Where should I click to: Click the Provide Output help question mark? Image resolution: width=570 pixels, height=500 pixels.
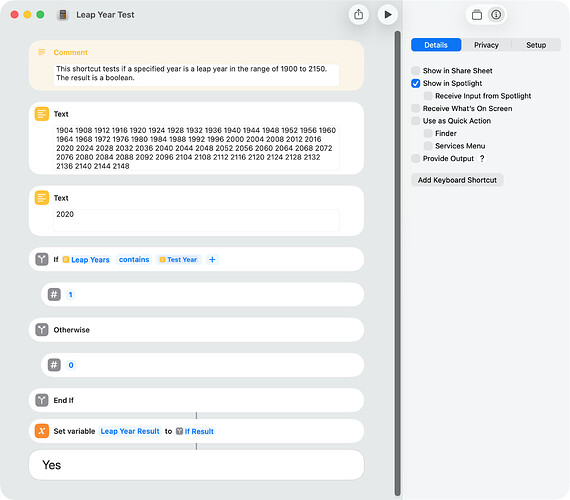(482, 159)
